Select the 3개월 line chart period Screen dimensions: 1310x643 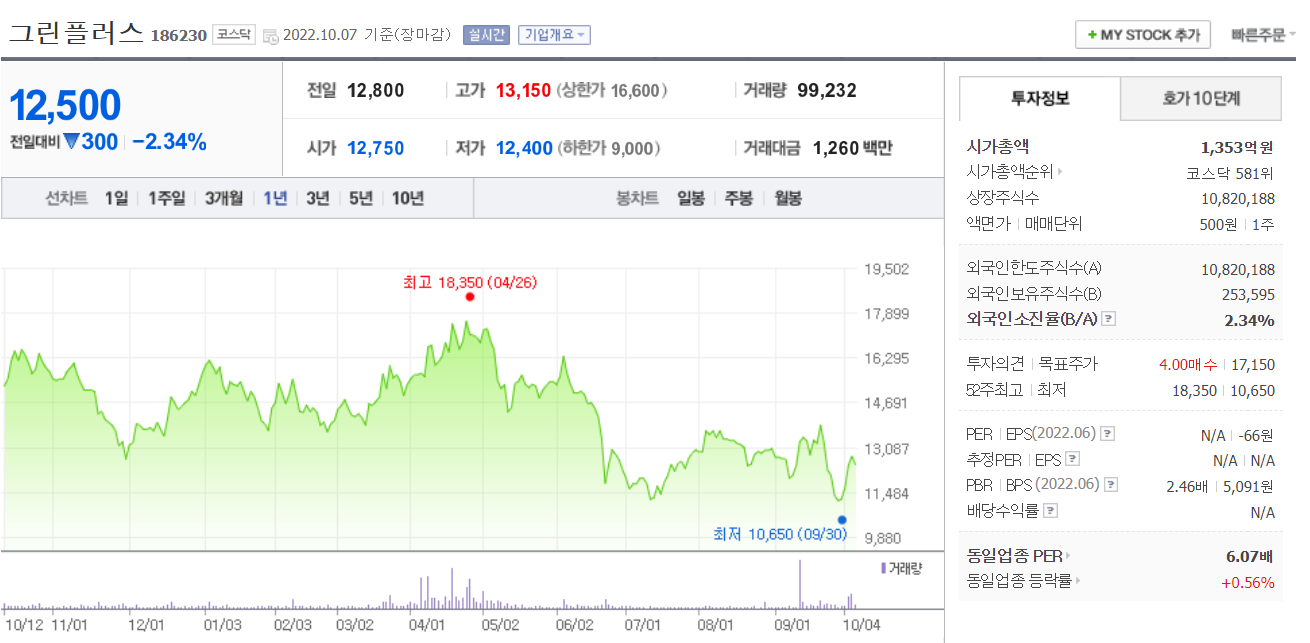(224, 198)
